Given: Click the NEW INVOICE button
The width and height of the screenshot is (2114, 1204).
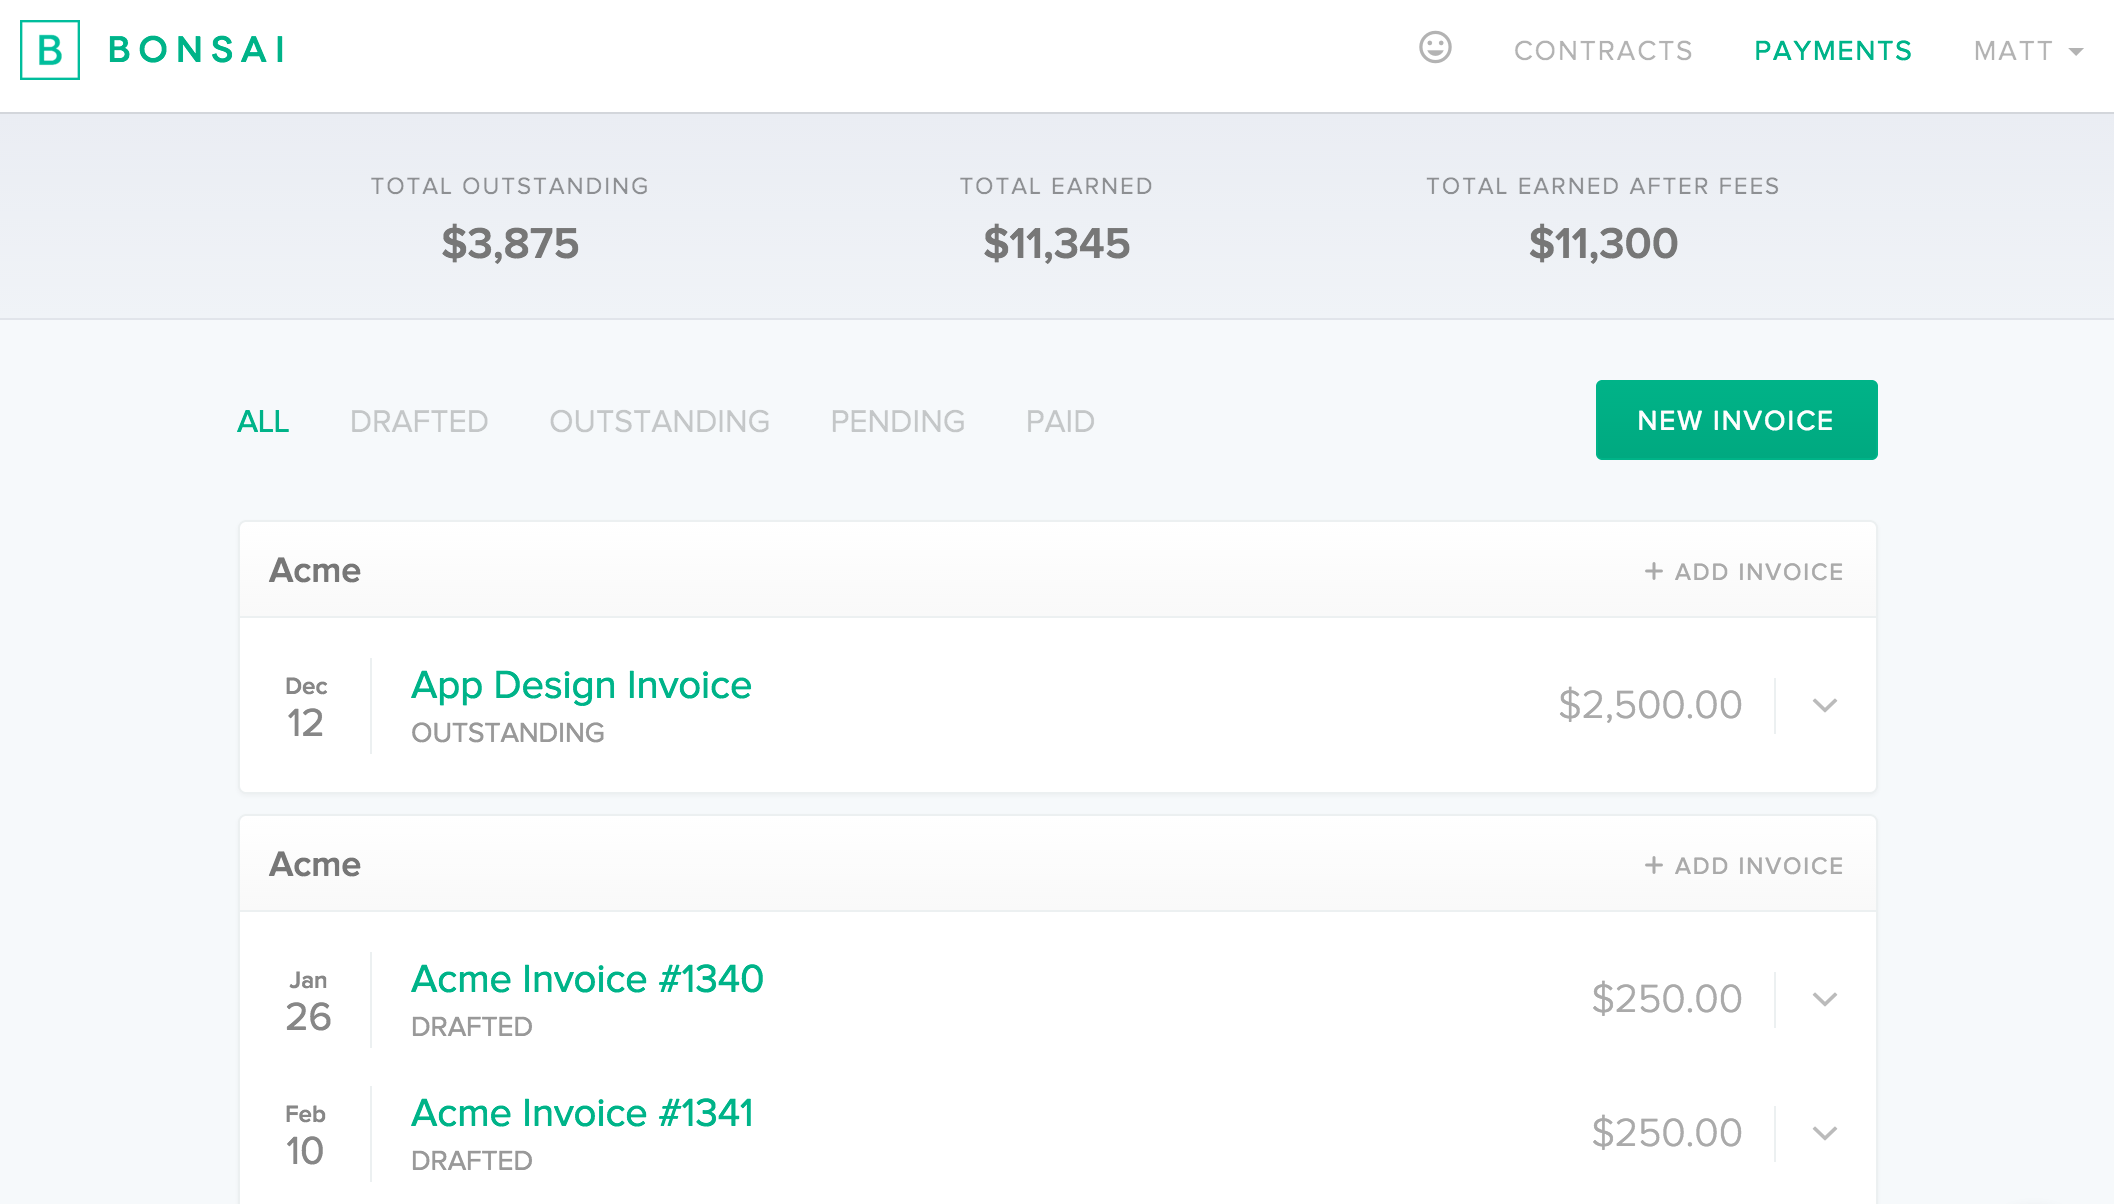Looking at the screenshot, I should (x=1736, y=420).
